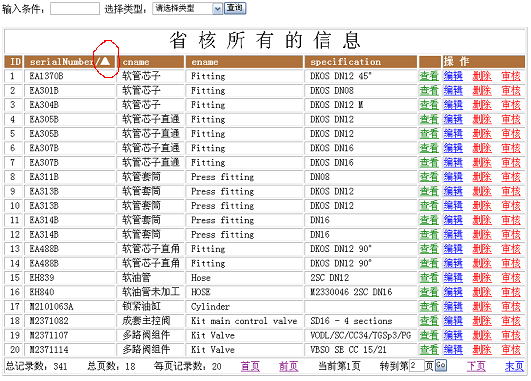The width and height of the screenshot is (531, 381).
Task: Click the serialNumber column header
Action: tap(70, 62)
